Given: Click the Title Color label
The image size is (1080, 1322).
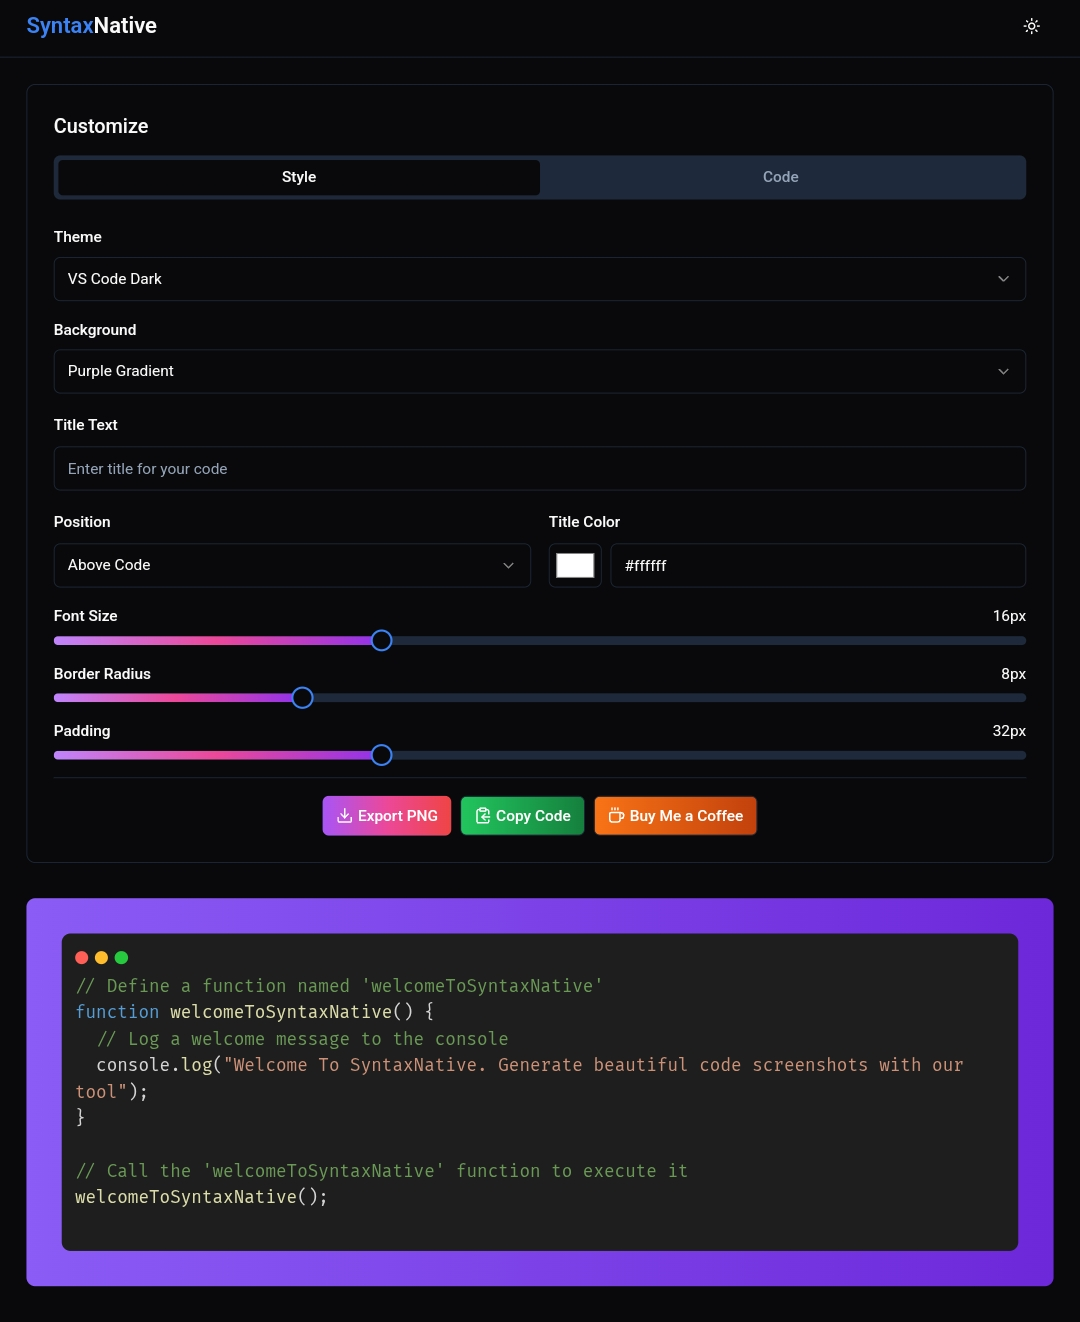Looking at the screenshot, I should pos(584,522).
